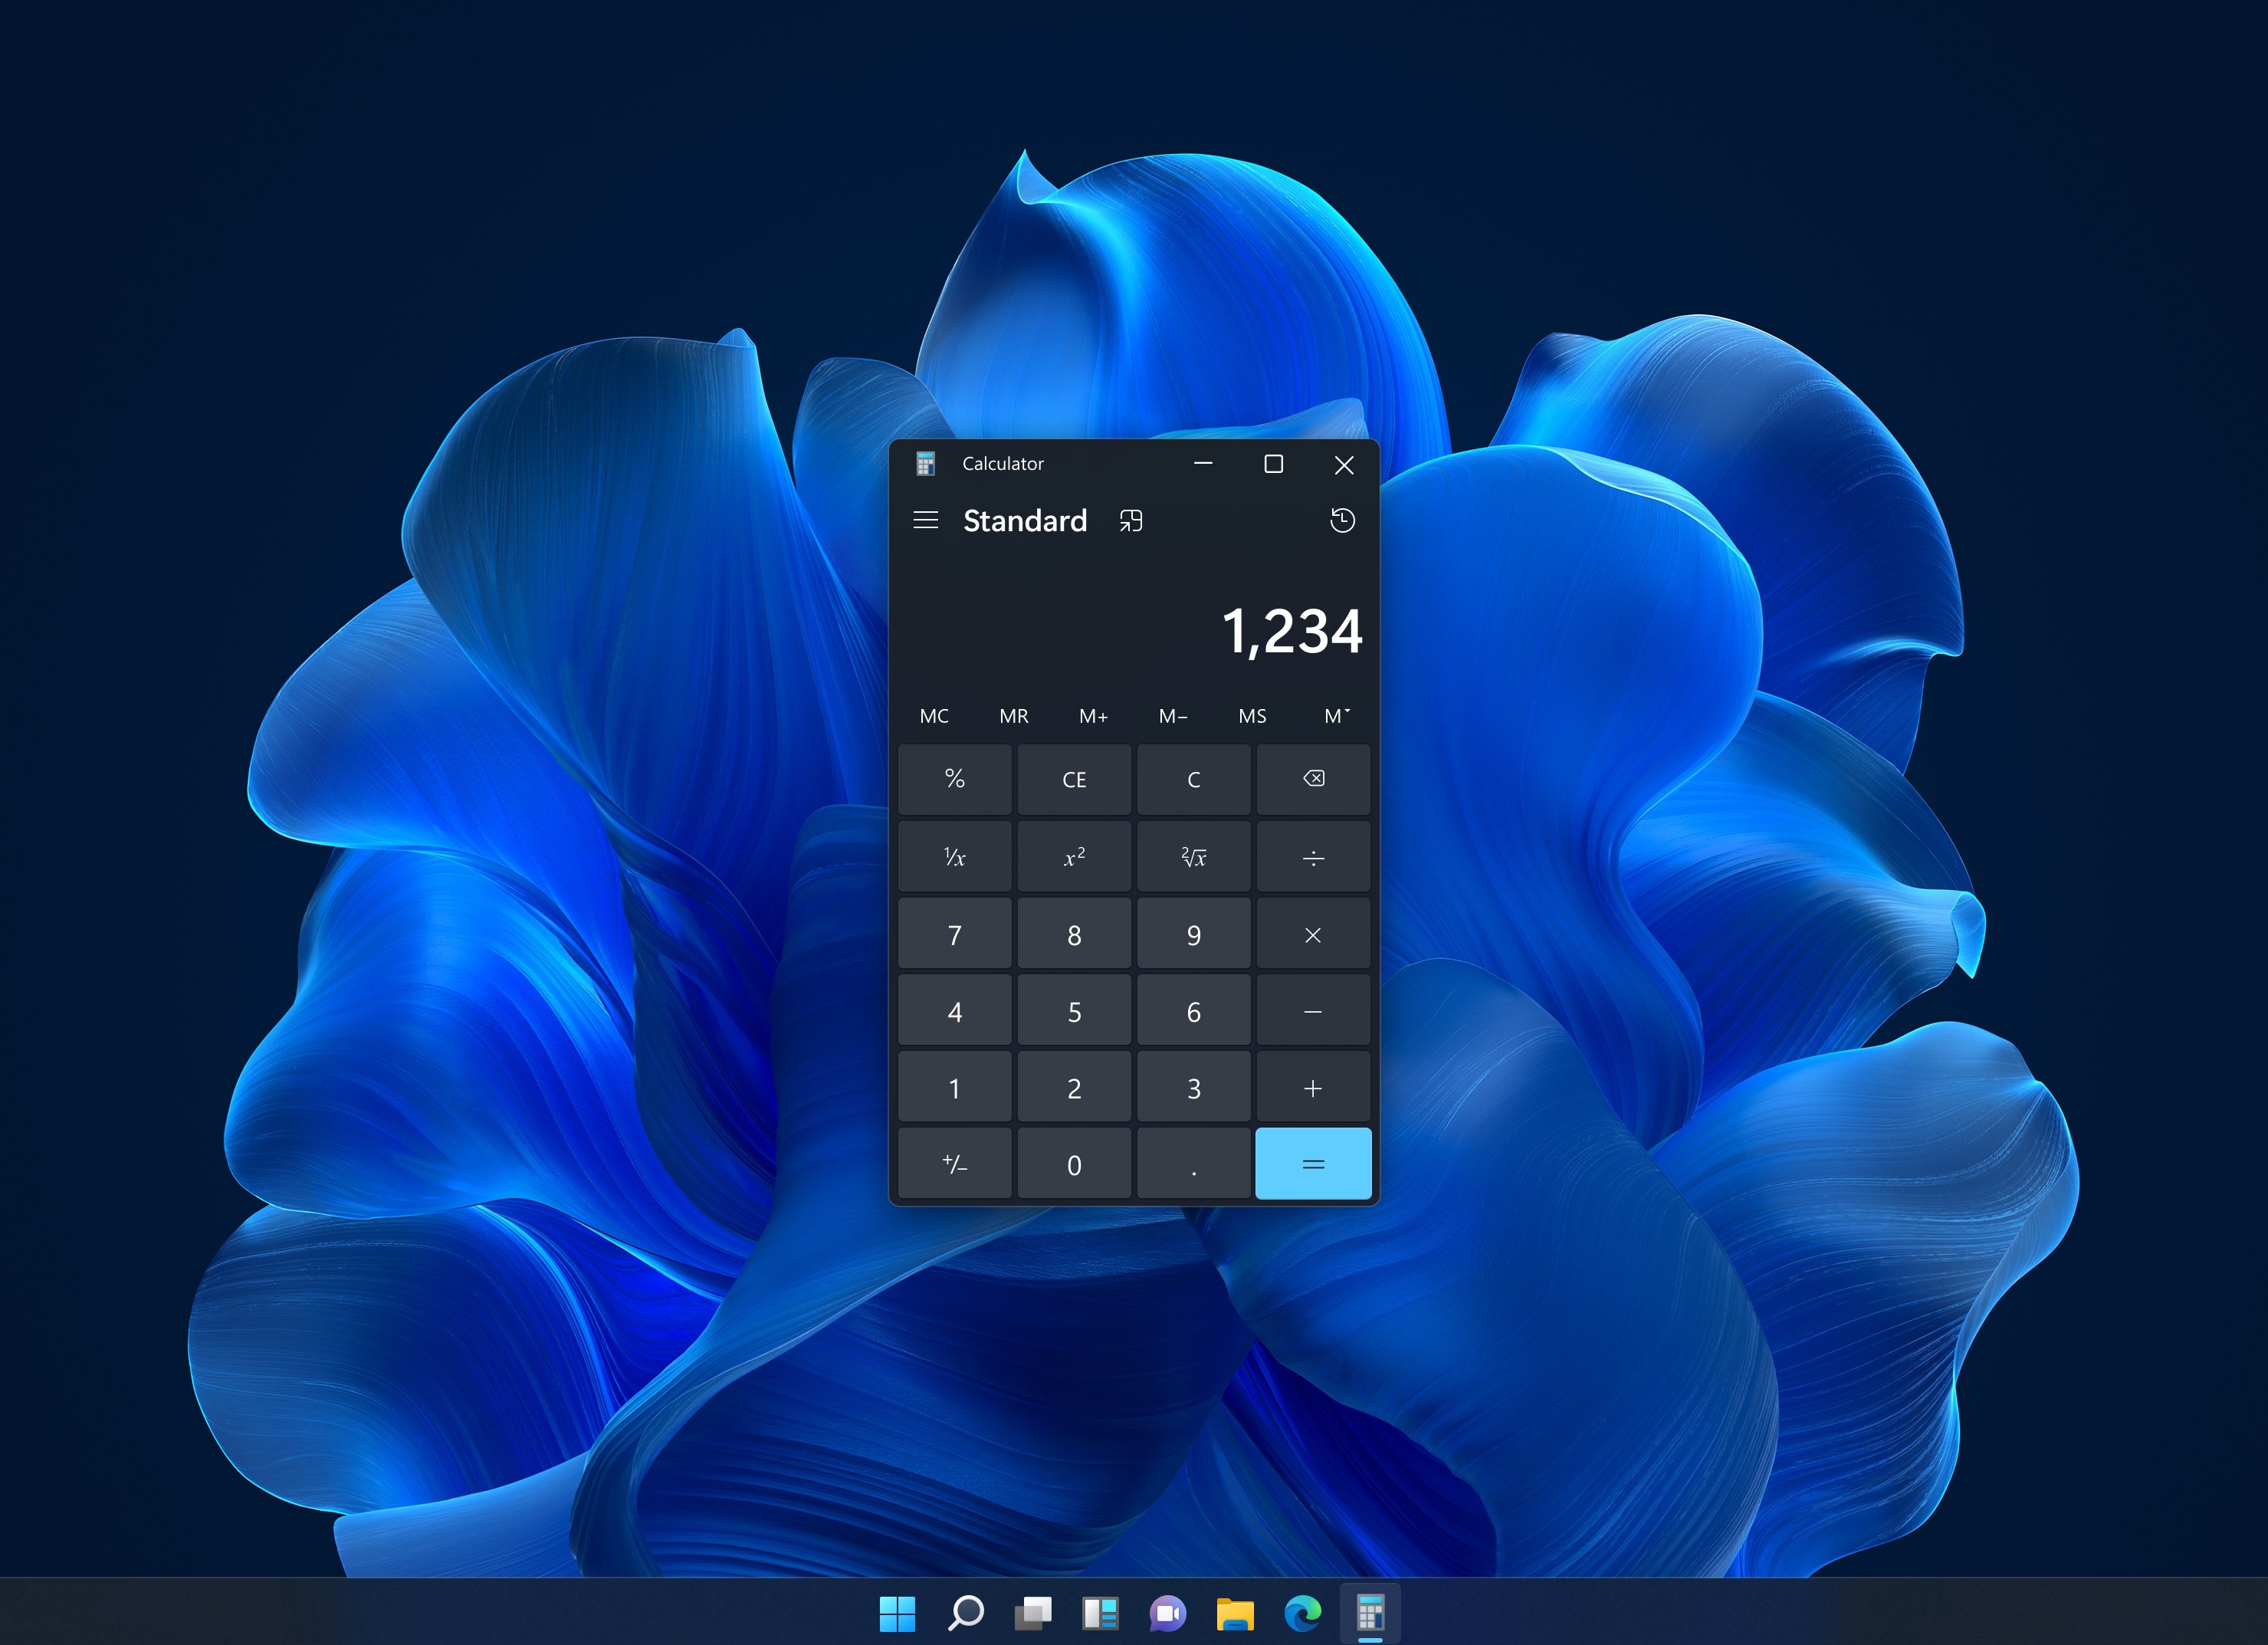
Task: Tap the number 2 key
Action: click(x=1074, y=1087)
